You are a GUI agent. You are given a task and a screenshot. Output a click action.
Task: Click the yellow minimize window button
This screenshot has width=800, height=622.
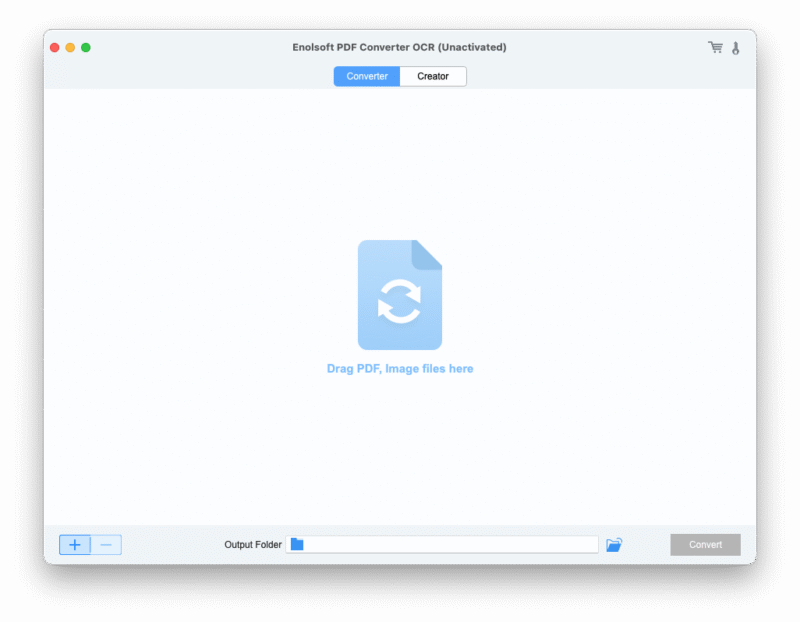tap(72, 46)
